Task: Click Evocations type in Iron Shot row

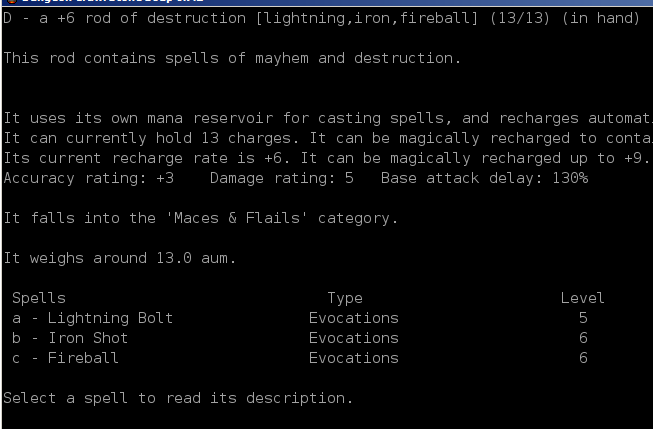Action: coord(353,338)
